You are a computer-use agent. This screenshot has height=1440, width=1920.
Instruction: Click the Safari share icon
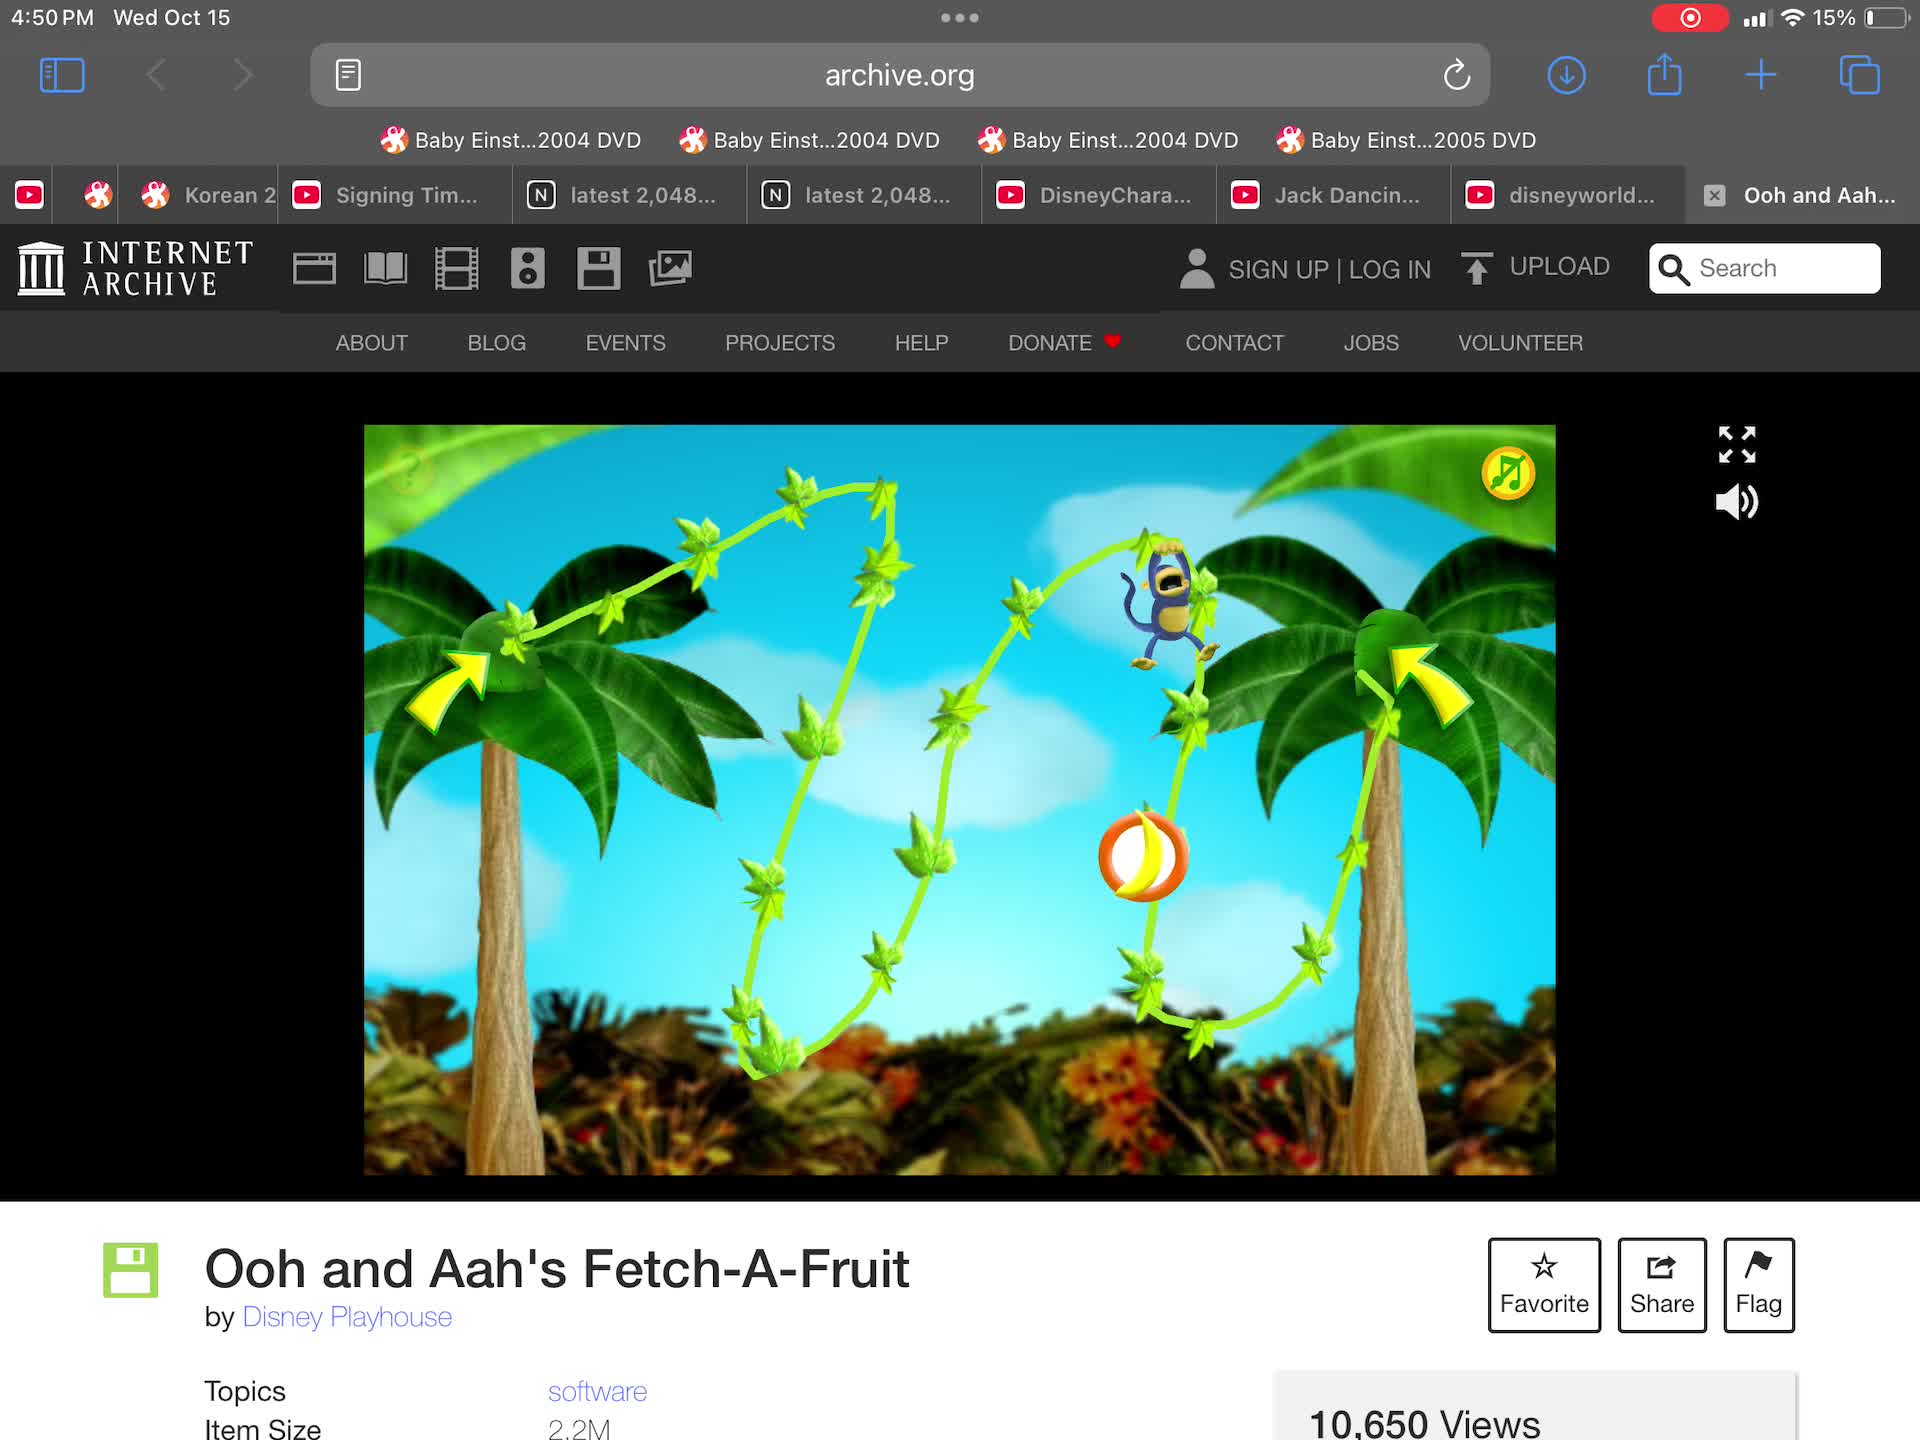[1664, 75]
